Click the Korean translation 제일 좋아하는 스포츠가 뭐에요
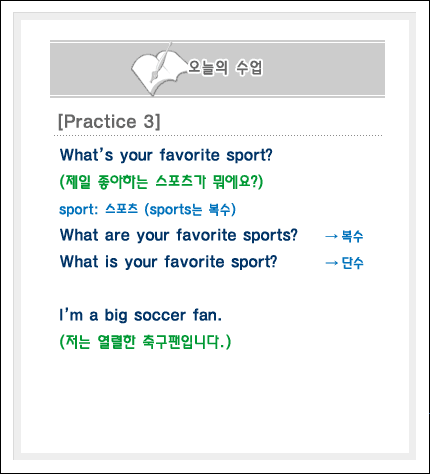The width and height of the screenshot is (430, 474). (x=161, y=182)
